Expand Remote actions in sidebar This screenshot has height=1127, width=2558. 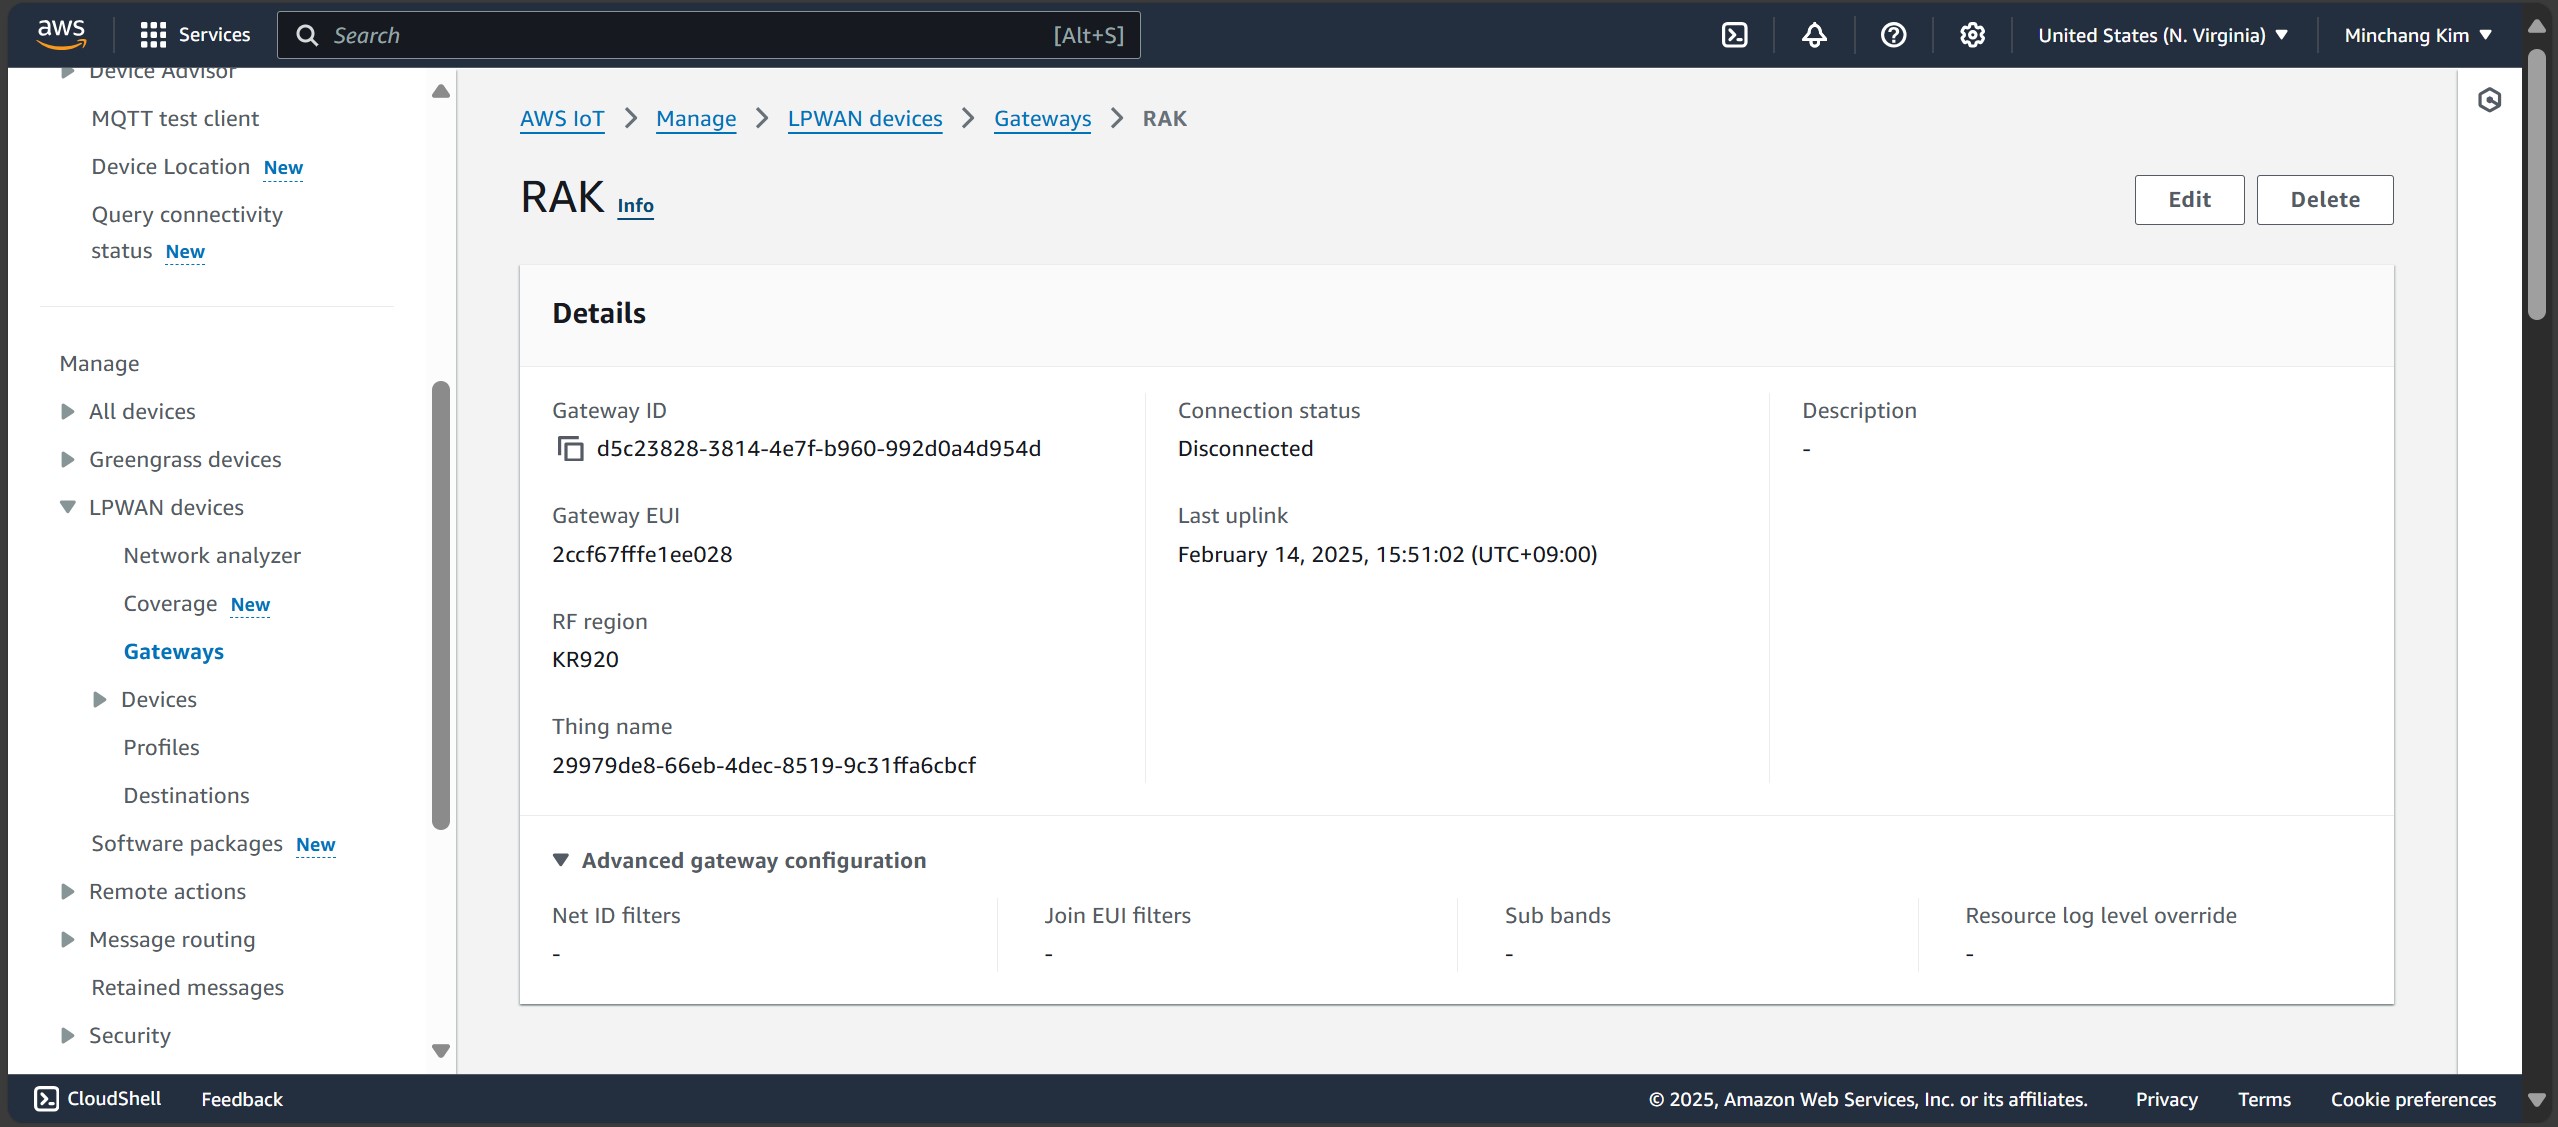coord(67,891)
